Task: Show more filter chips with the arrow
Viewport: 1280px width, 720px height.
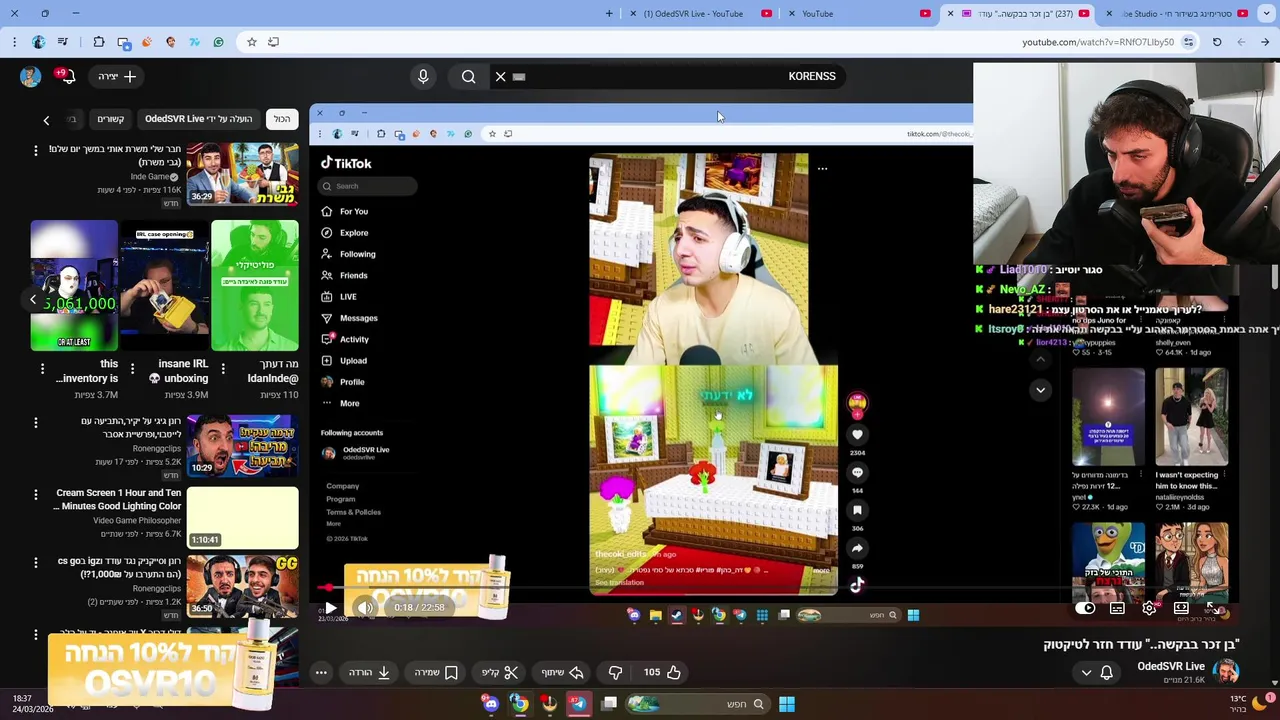Action: click(46, 120)
